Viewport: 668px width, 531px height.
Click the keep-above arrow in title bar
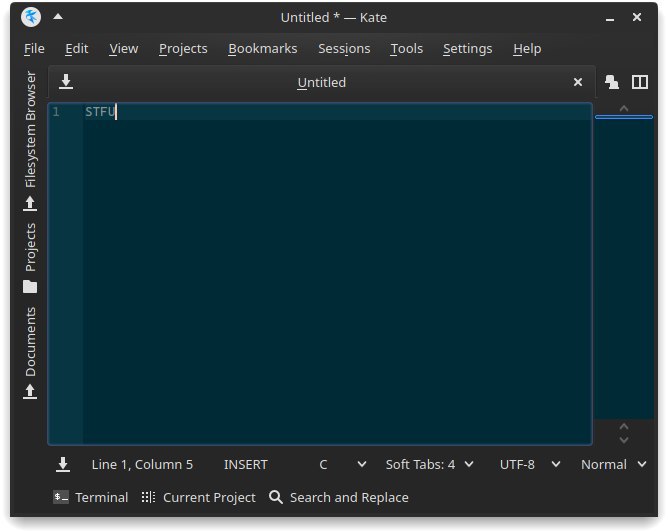58,17
